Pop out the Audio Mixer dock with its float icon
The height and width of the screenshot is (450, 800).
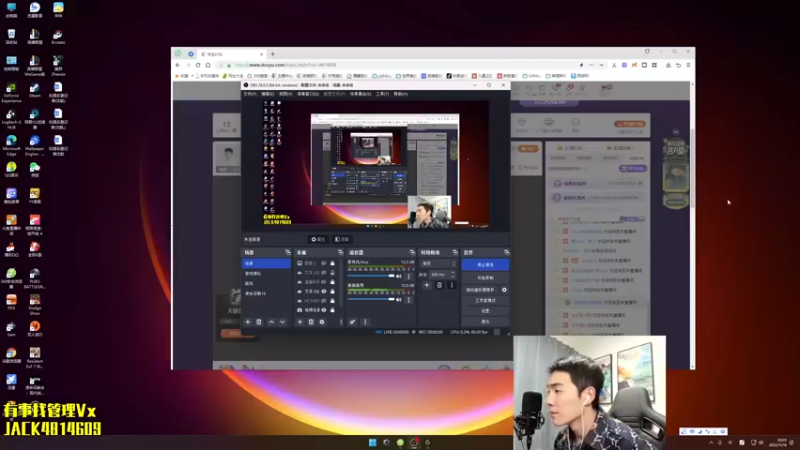tap(412, 253)
